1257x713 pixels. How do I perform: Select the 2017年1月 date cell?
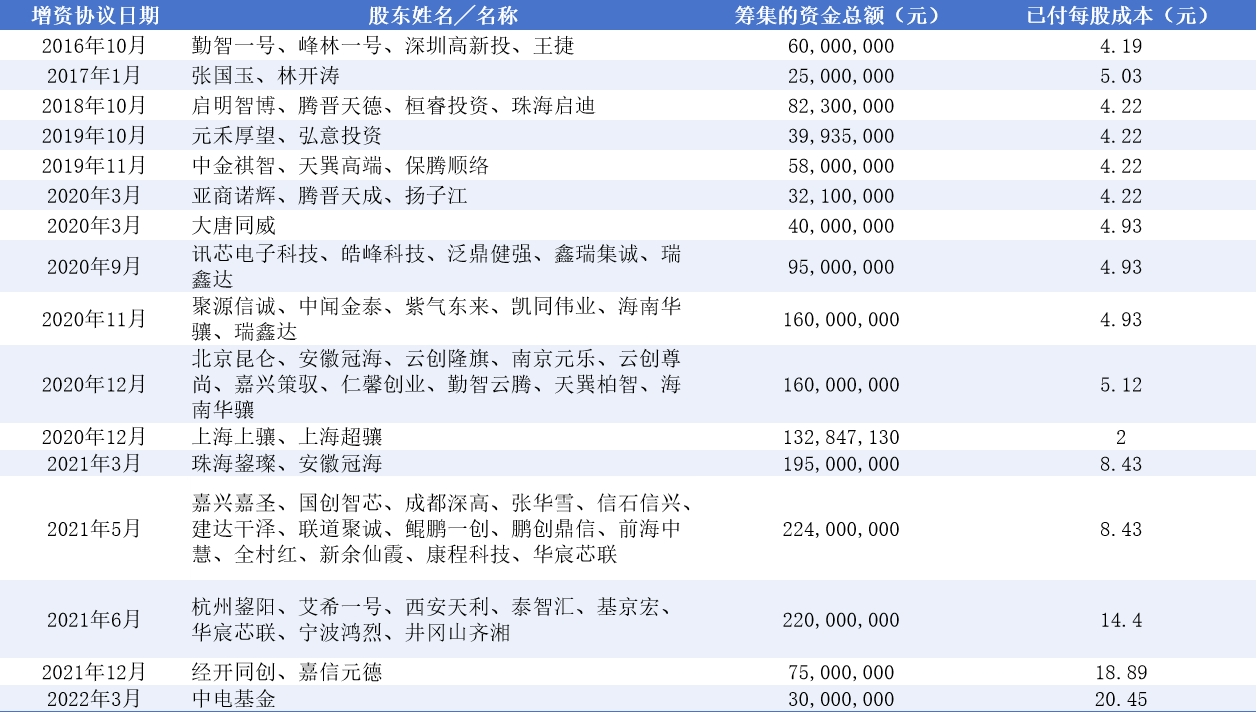pyautogui.click(x=94, y=76)
